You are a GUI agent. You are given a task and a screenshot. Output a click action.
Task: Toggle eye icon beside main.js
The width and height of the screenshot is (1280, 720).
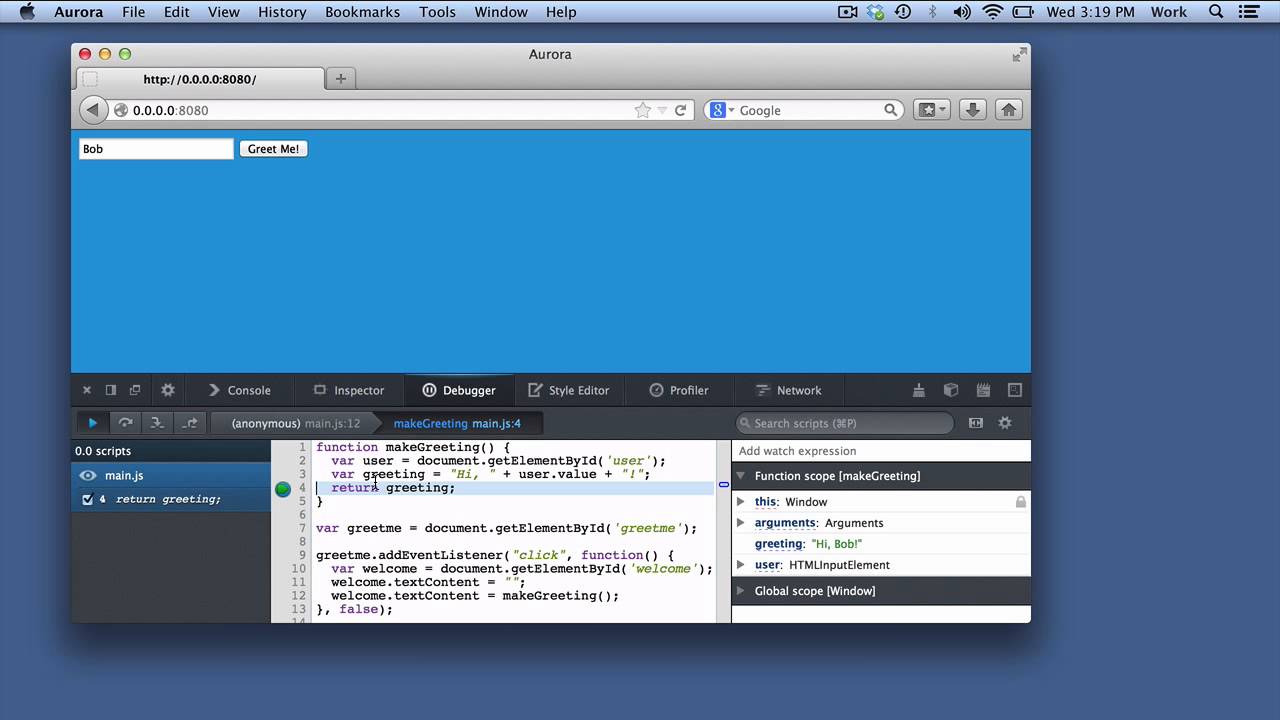[x=88, y=476]
